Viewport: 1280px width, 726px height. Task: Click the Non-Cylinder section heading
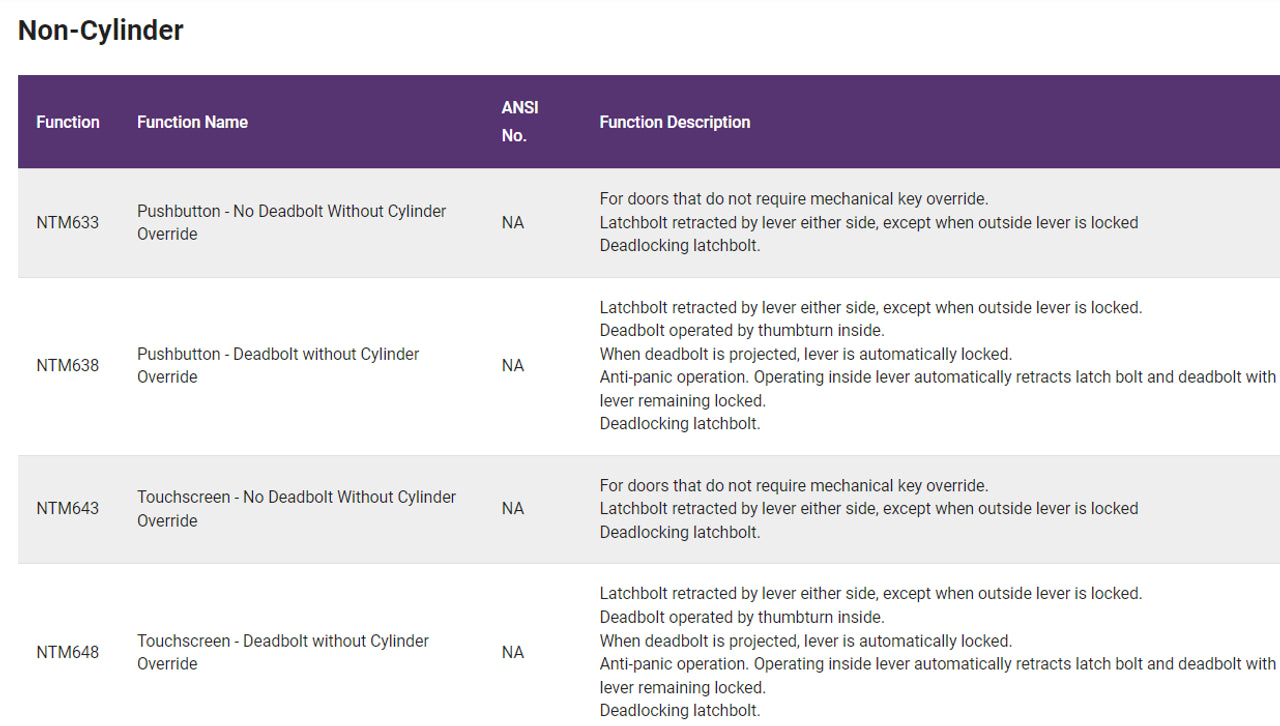(101, 31)
